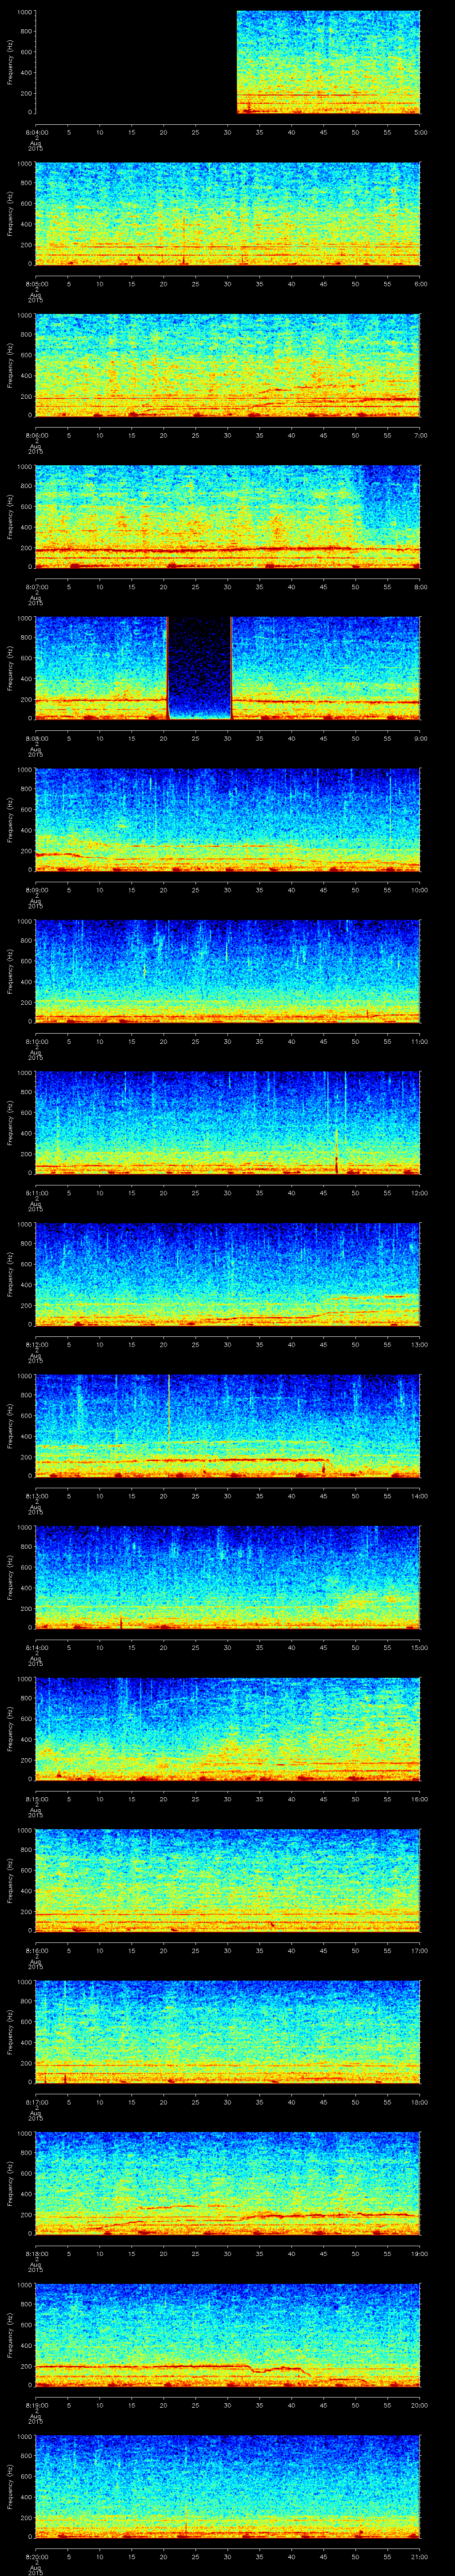Click the spectrogram panel starting at 8:05:00
This screenshot has width=455, height=2576.
pyautogui.click(x=228, y=214)
